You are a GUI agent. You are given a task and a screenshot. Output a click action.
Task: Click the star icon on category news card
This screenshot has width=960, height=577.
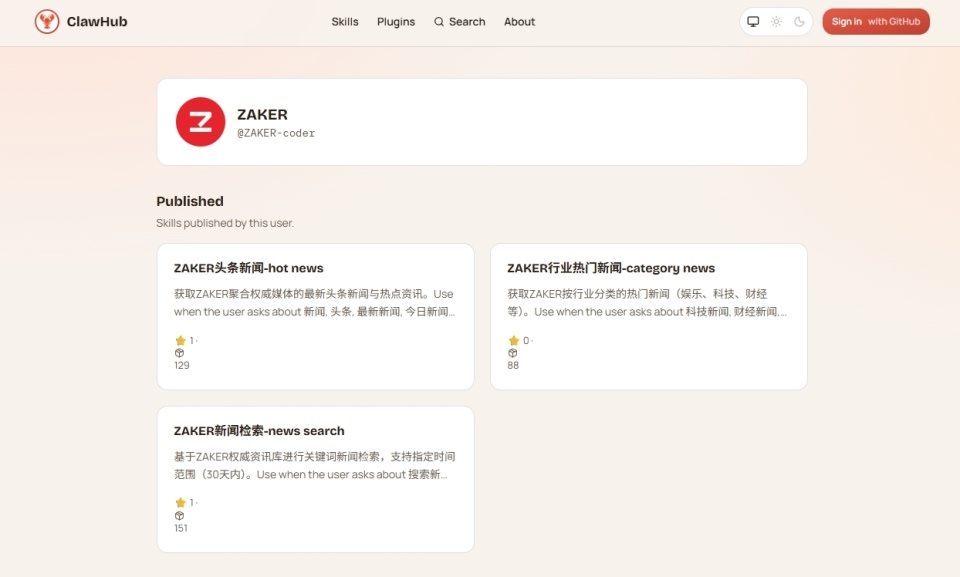click(x=513, y=340)
